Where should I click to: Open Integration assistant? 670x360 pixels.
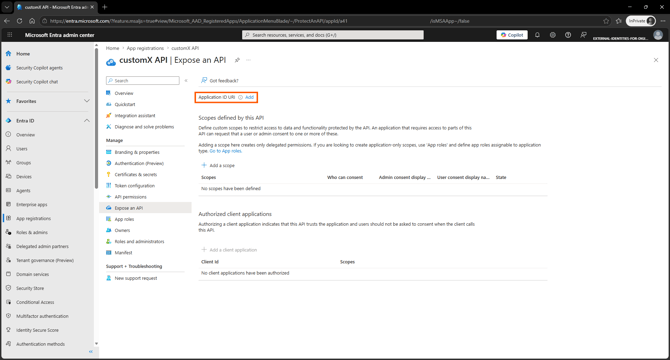(135, 116)
